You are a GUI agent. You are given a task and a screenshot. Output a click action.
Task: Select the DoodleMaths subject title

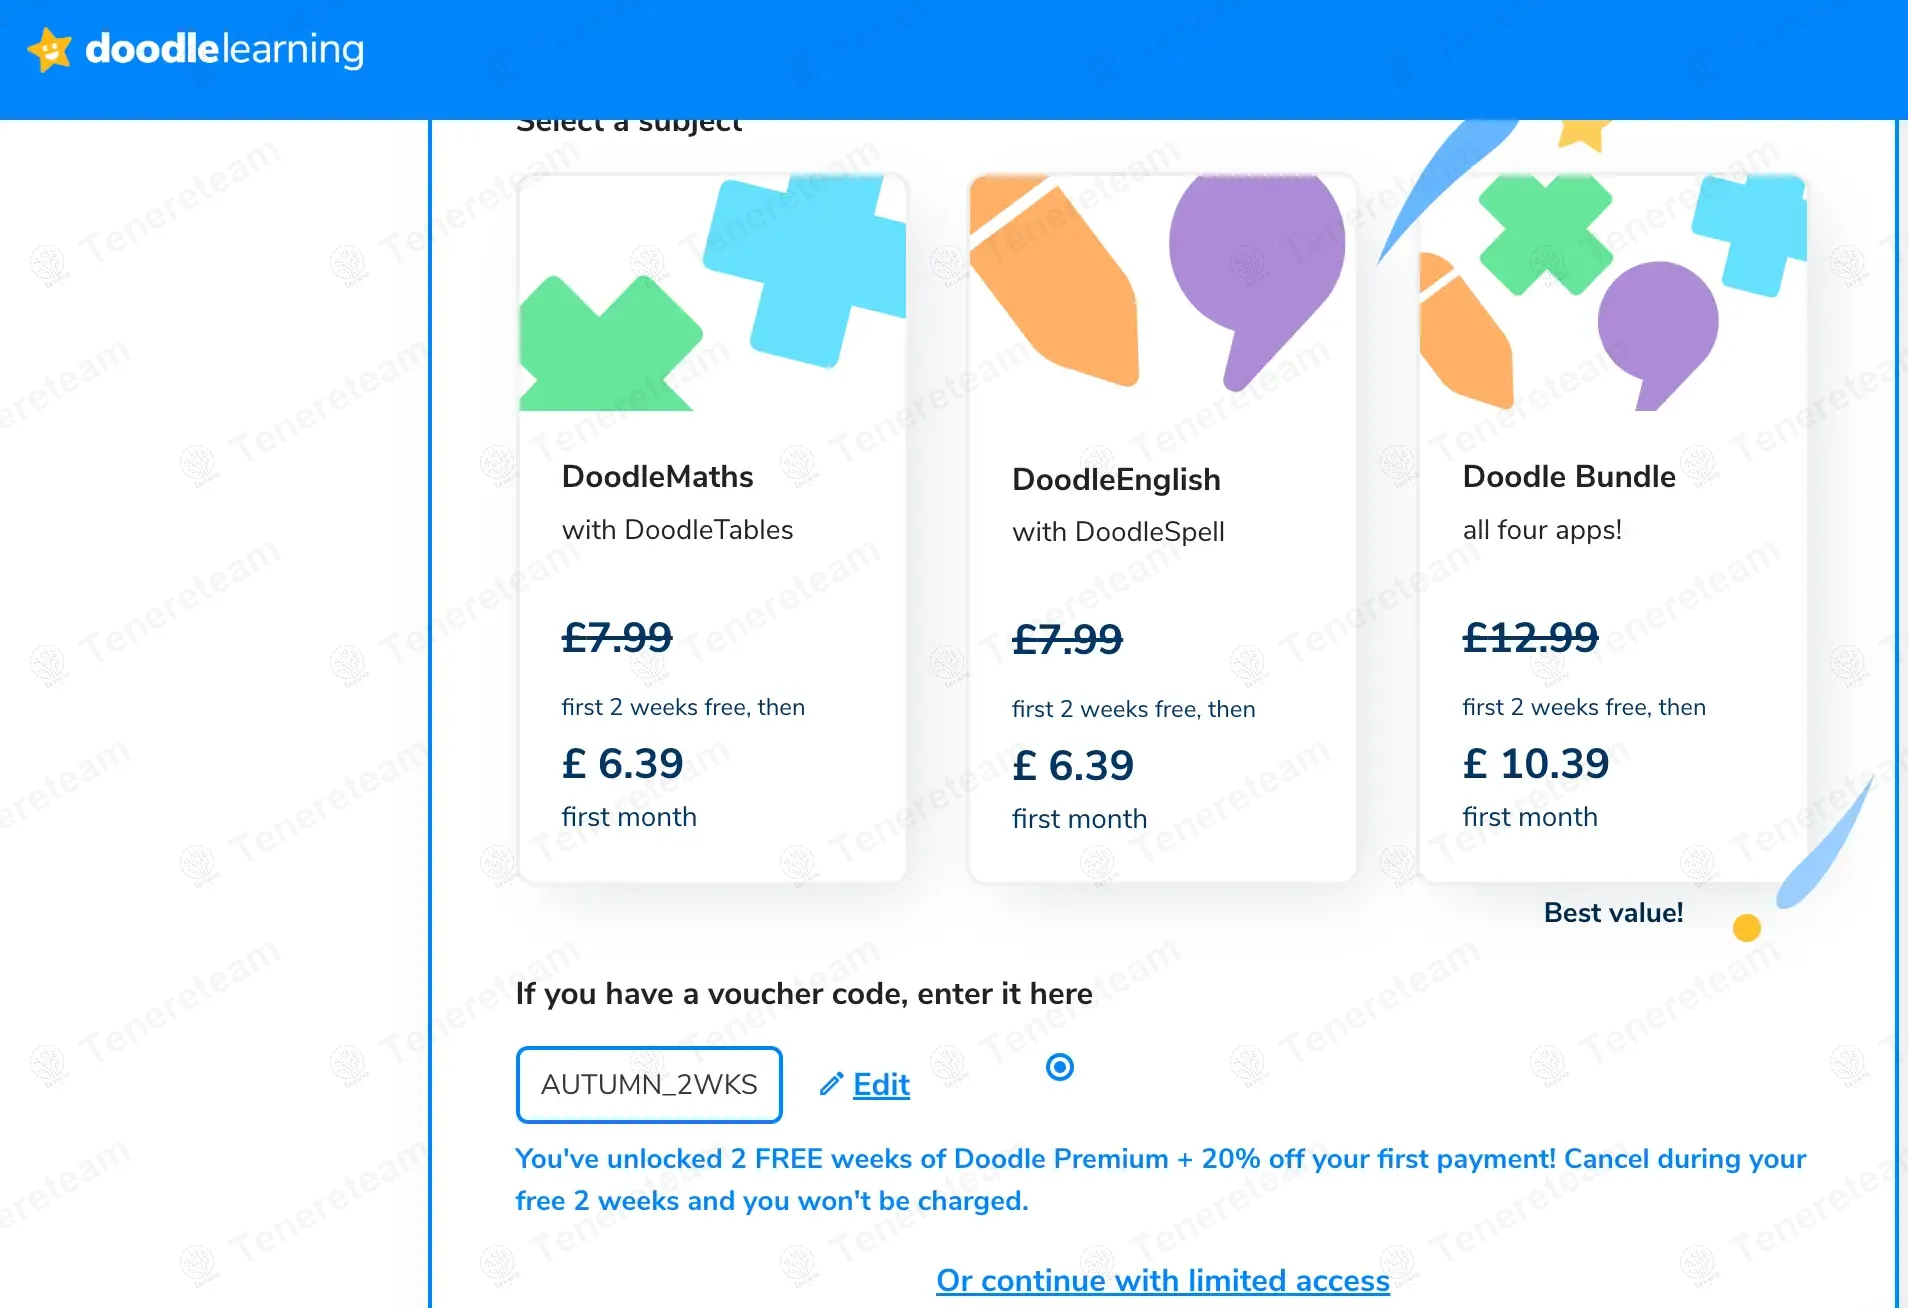point(657,477)
